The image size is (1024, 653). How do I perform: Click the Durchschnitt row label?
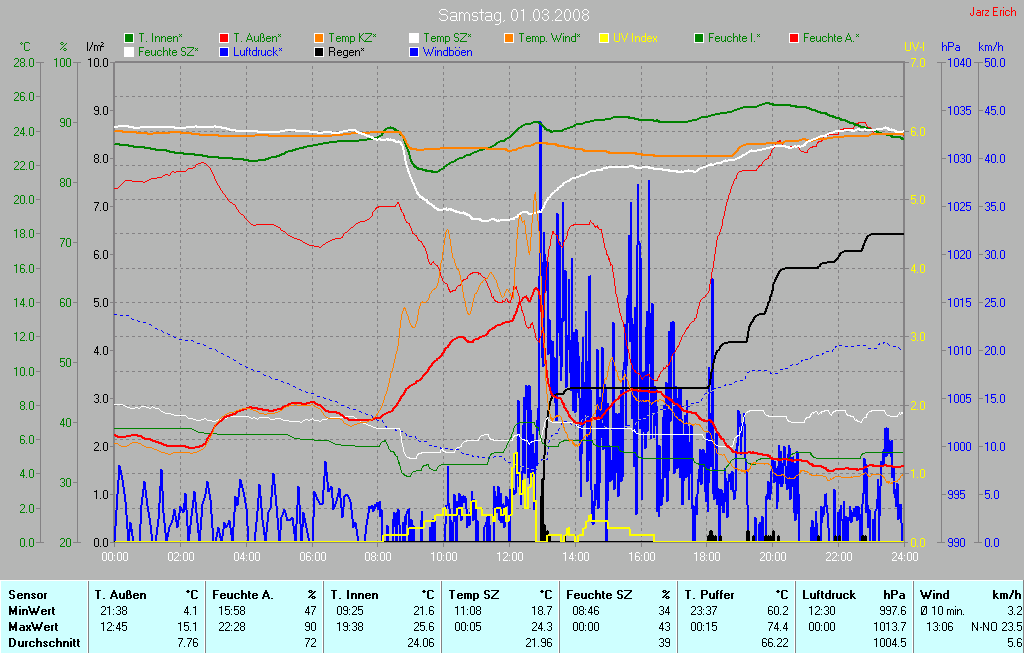(x=44, y=642)
